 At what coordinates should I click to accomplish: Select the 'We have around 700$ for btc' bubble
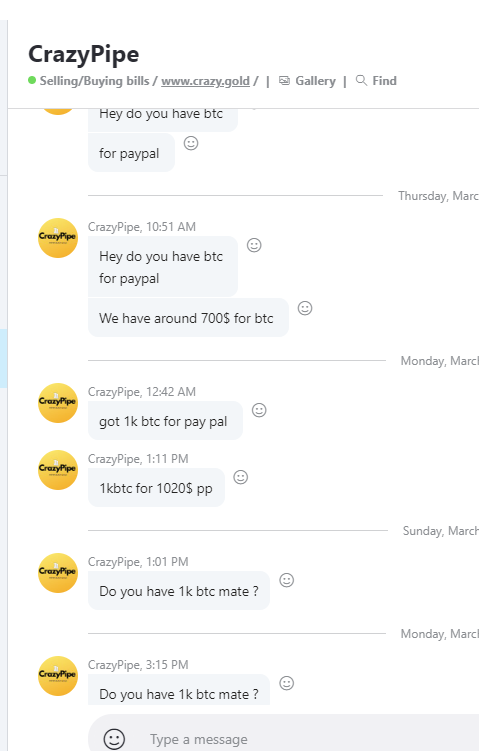(188, 318)
